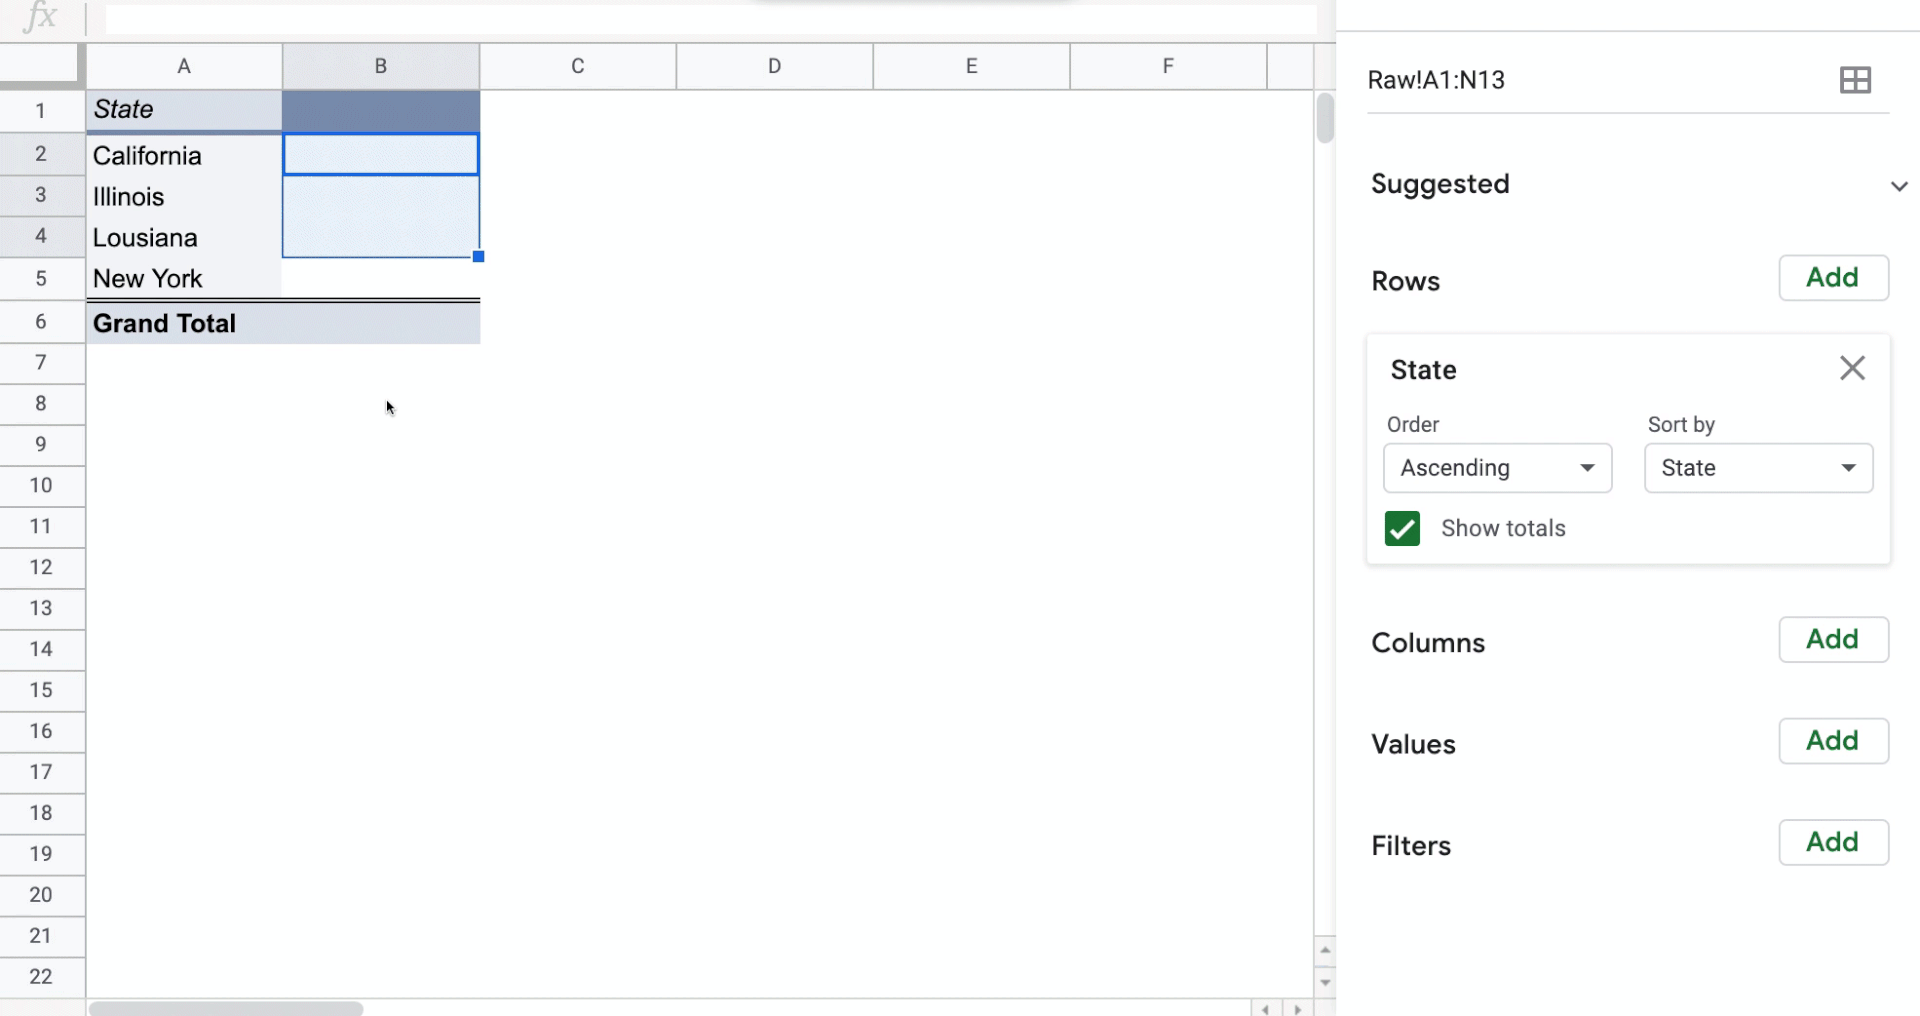Add a field to Columns
Screen dimensions: 1920x1016
(1833, 640)
